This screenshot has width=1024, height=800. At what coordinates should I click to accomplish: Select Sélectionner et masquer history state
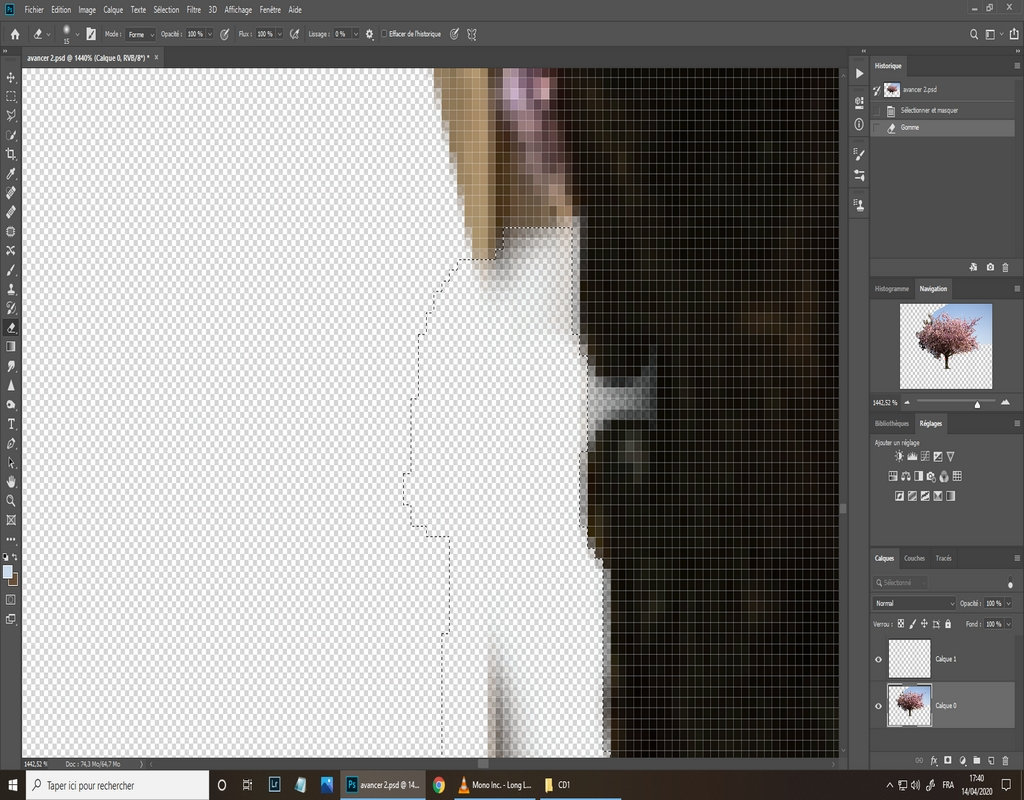click(x=942, y=110)
